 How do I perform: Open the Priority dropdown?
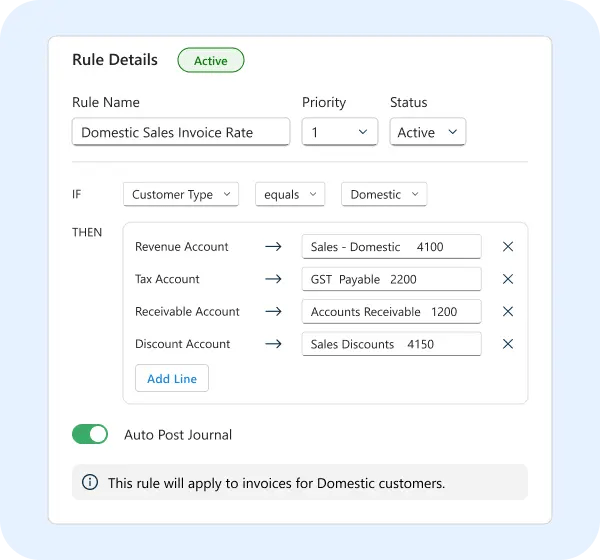[340, 132]
